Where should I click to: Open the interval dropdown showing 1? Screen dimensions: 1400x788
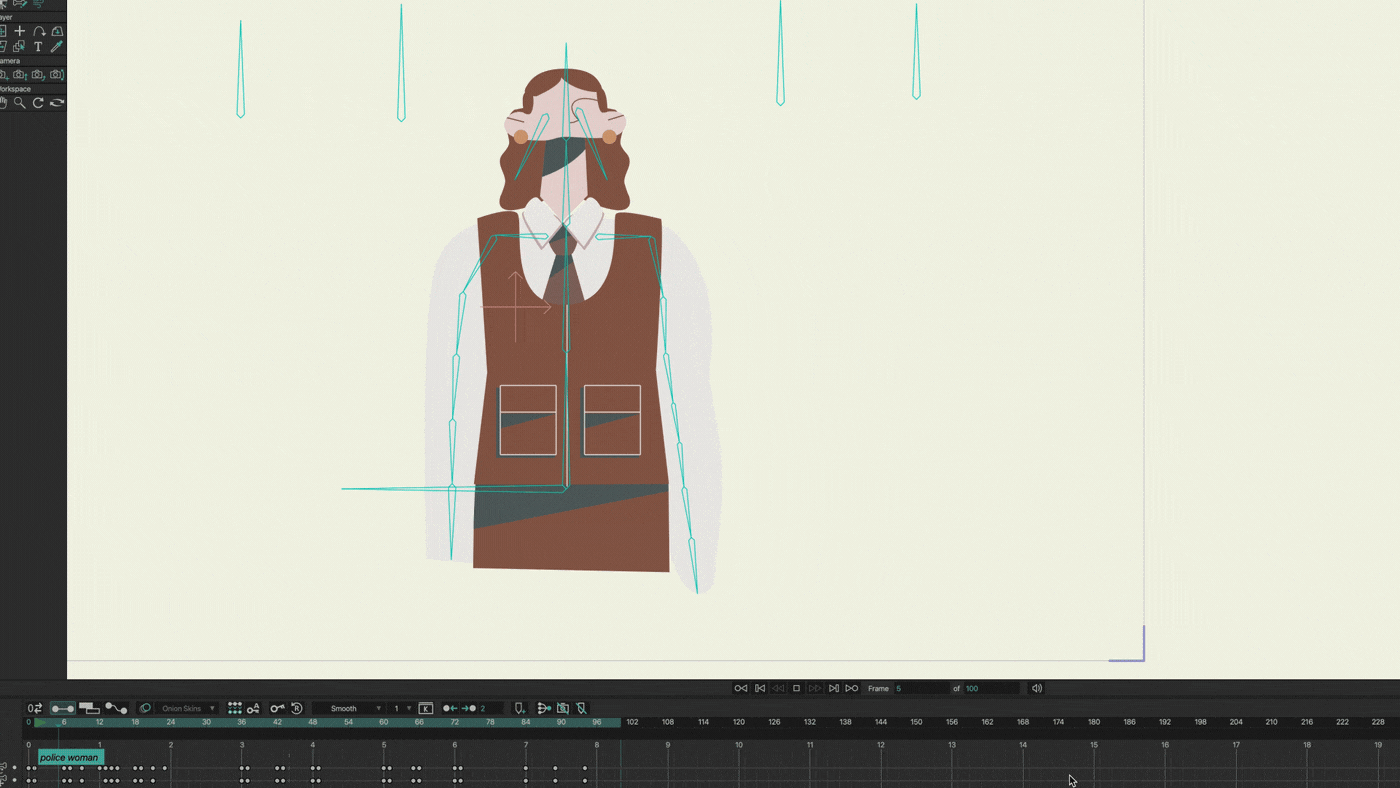pos(402,708)
